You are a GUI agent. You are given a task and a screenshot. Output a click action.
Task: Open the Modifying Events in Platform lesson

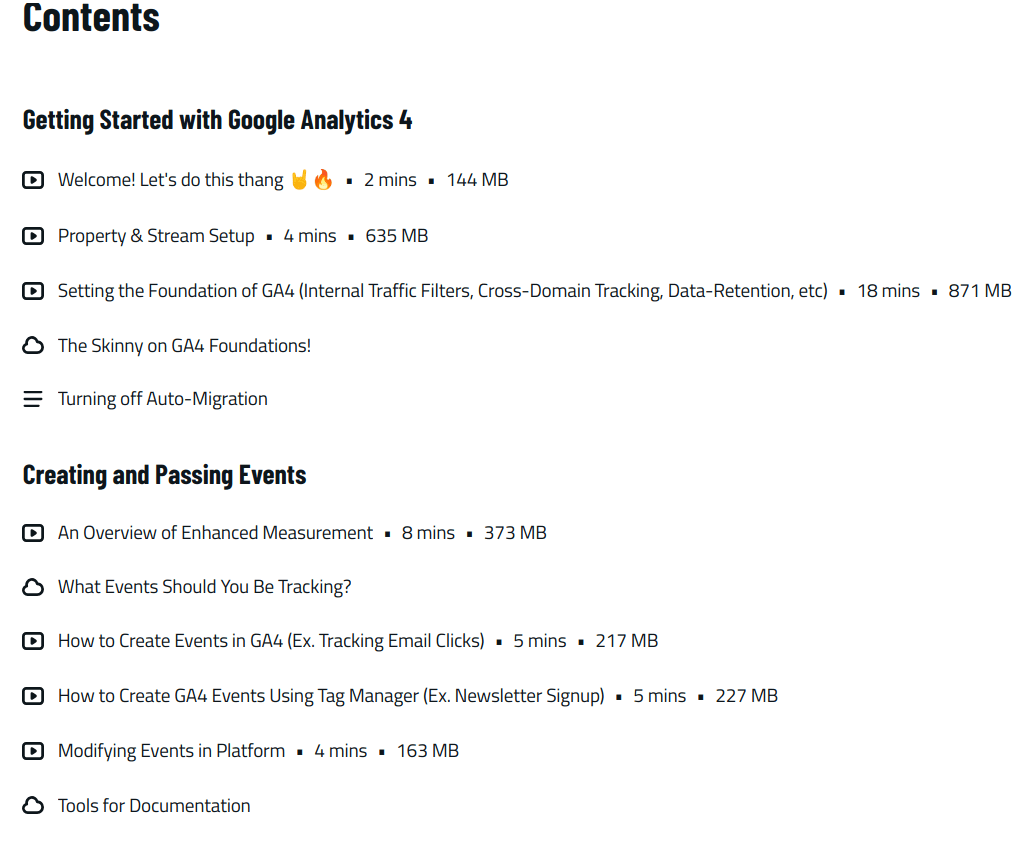pyautogui.click(x=171, y=751)
